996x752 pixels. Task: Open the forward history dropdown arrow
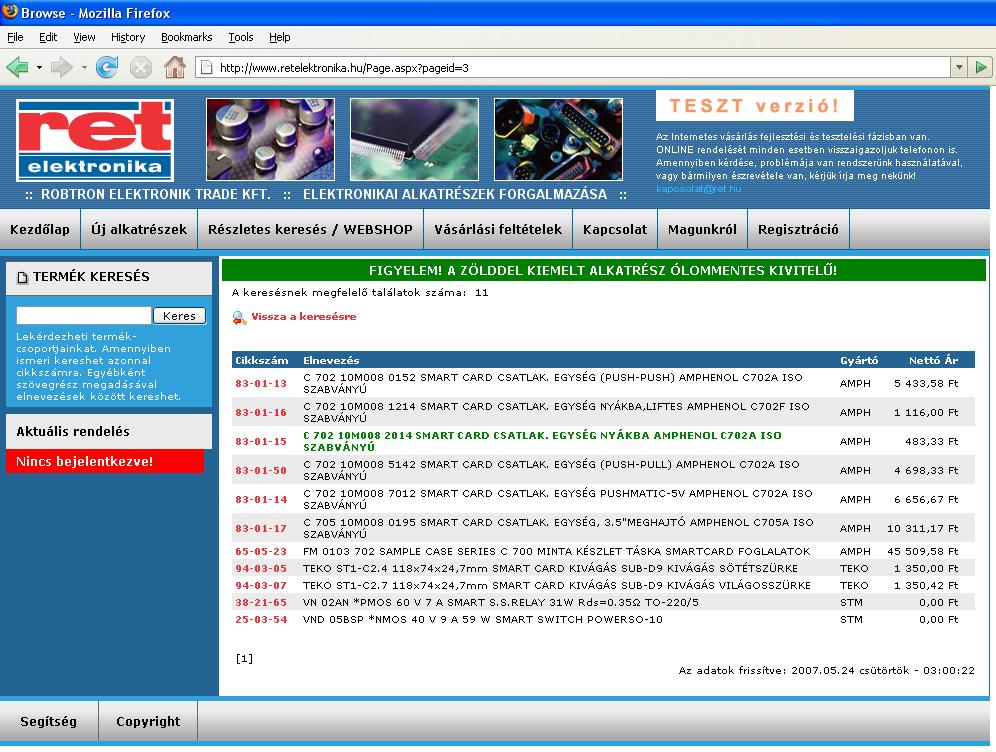84,67
